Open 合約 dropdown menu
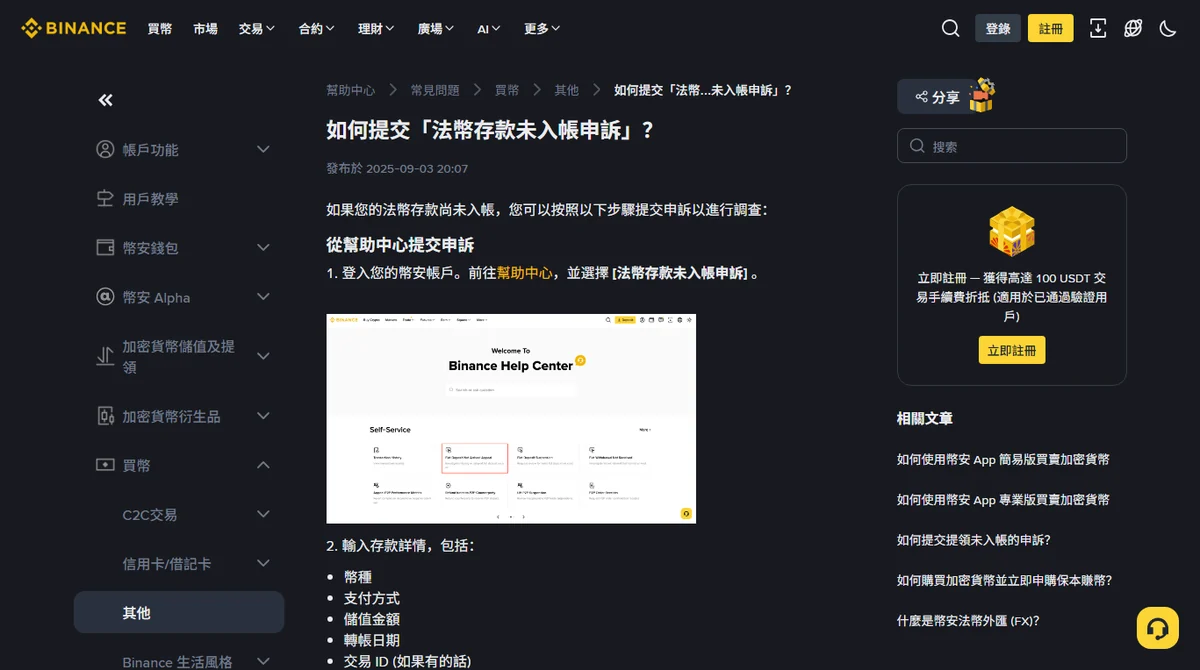The image size is (1200, 670). coord(317,29)
